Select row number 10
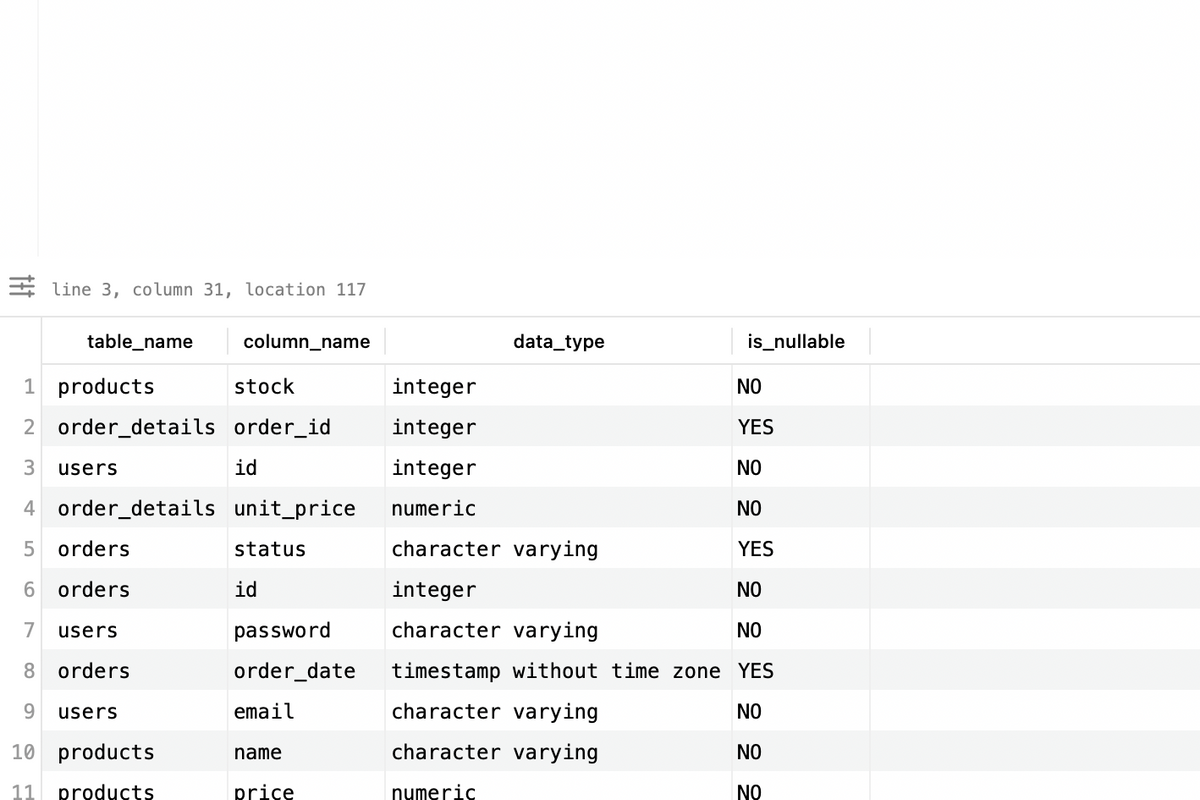Image resolution: width=1200 pixels, height=800 pixels. [24, 752]
